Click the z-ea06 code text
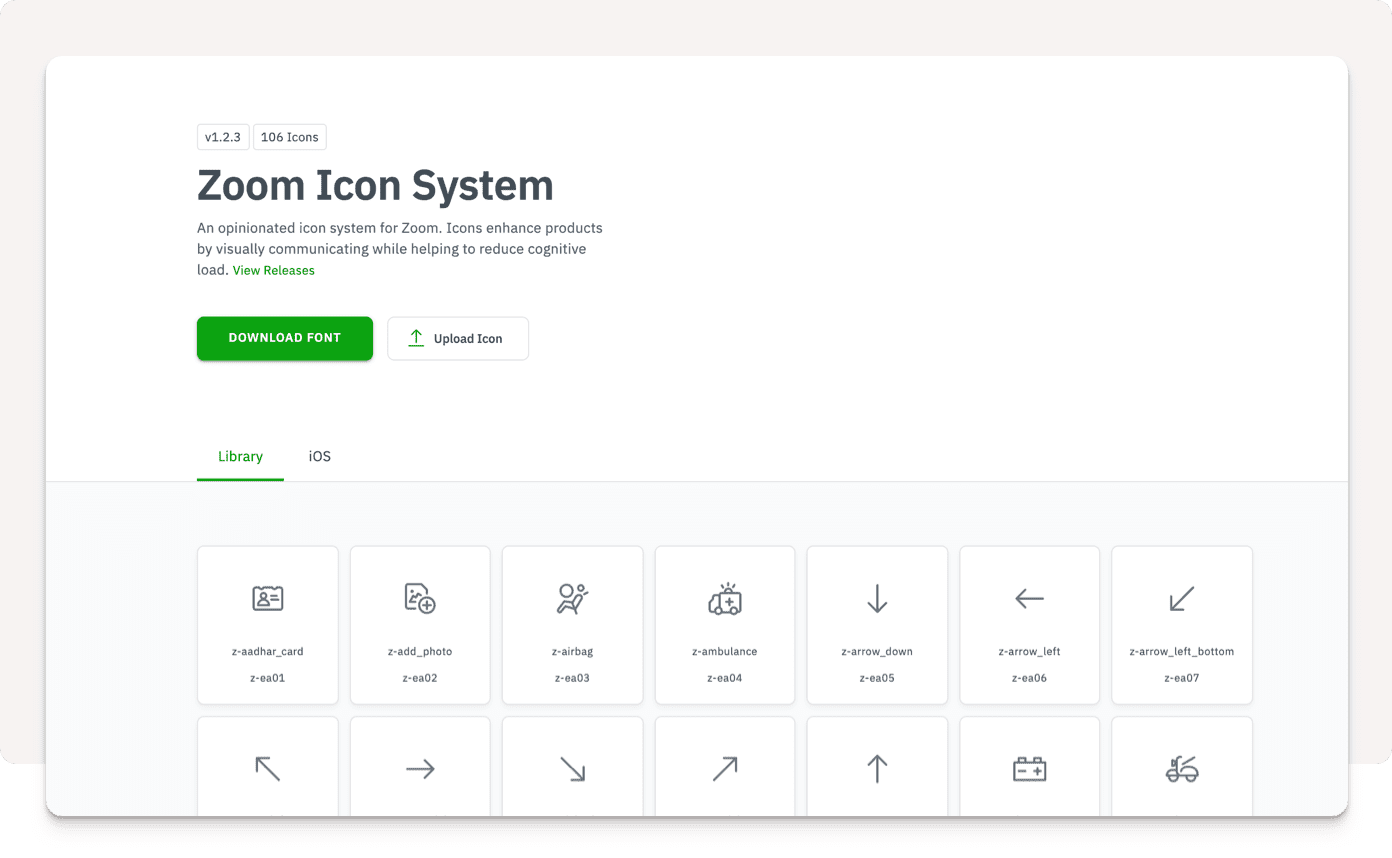The width and height of the screenshot is (1392, 858). point(1030,678)
